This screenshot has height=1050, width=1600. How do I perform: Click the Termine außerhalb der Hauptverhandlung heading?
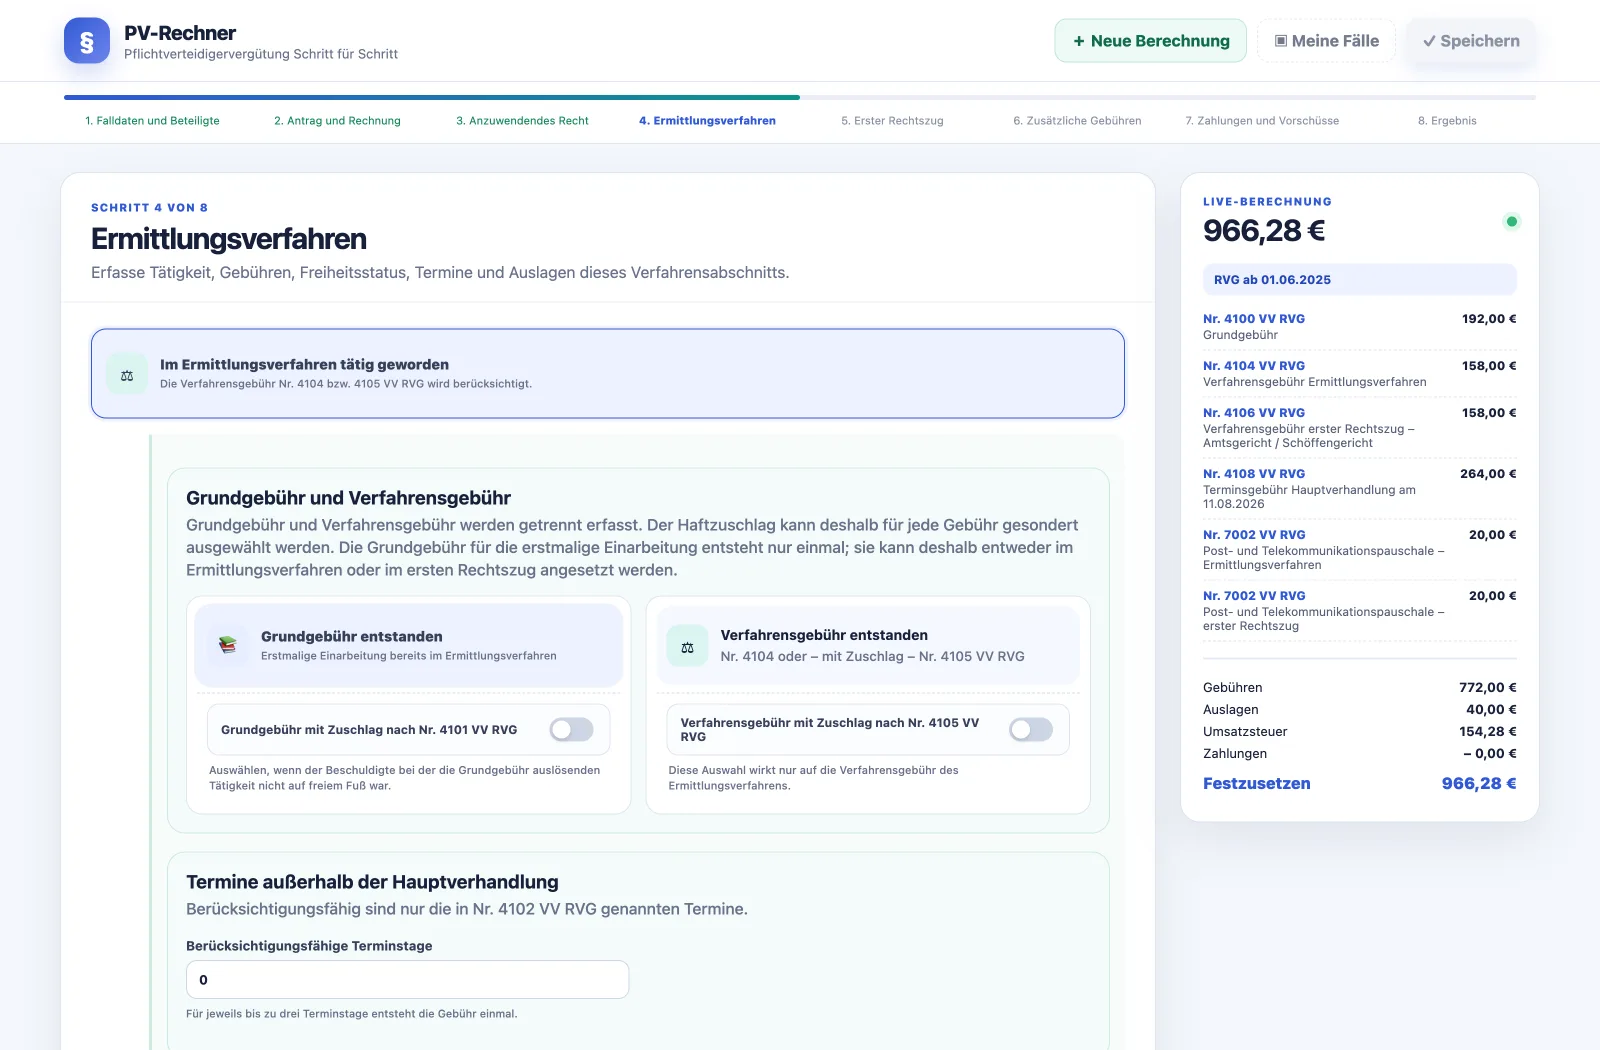pos(372,882)
